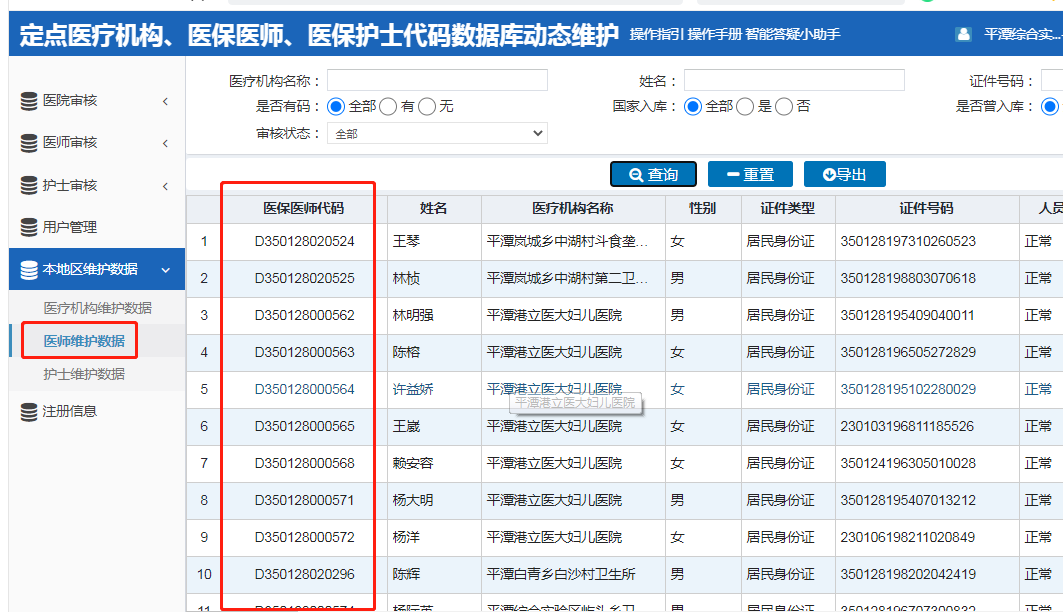Click the download arrow icon on 导出 button

(828, 174)
